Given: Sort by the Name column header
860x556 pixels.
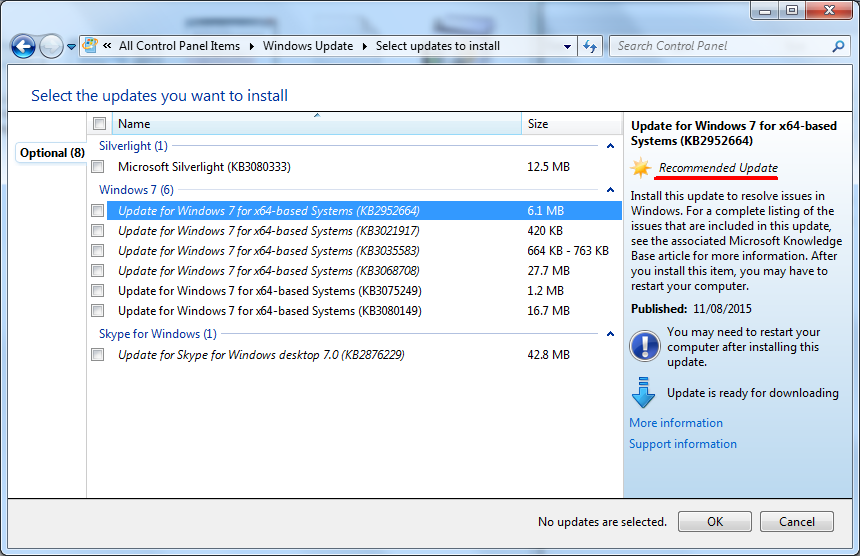Looking at the screenshot, I should 317,124.
